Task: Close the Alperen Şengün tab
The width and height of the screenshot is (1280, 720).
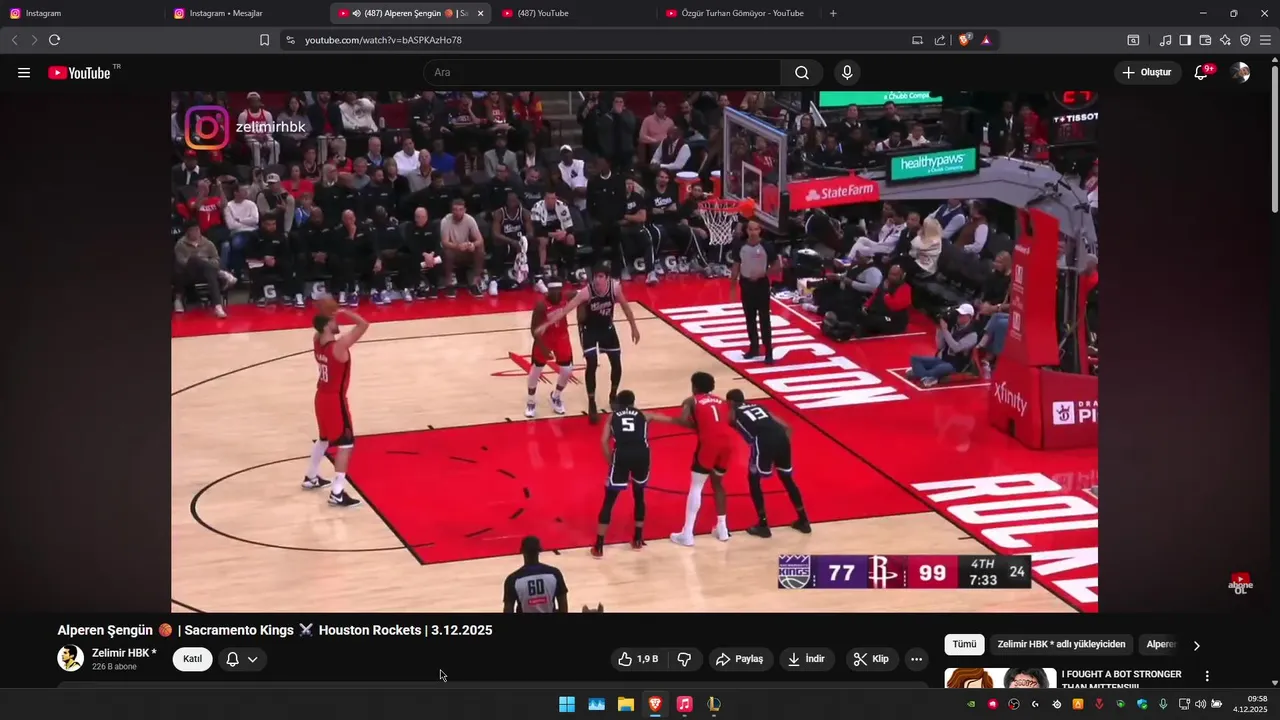Action: coord(480,13)
